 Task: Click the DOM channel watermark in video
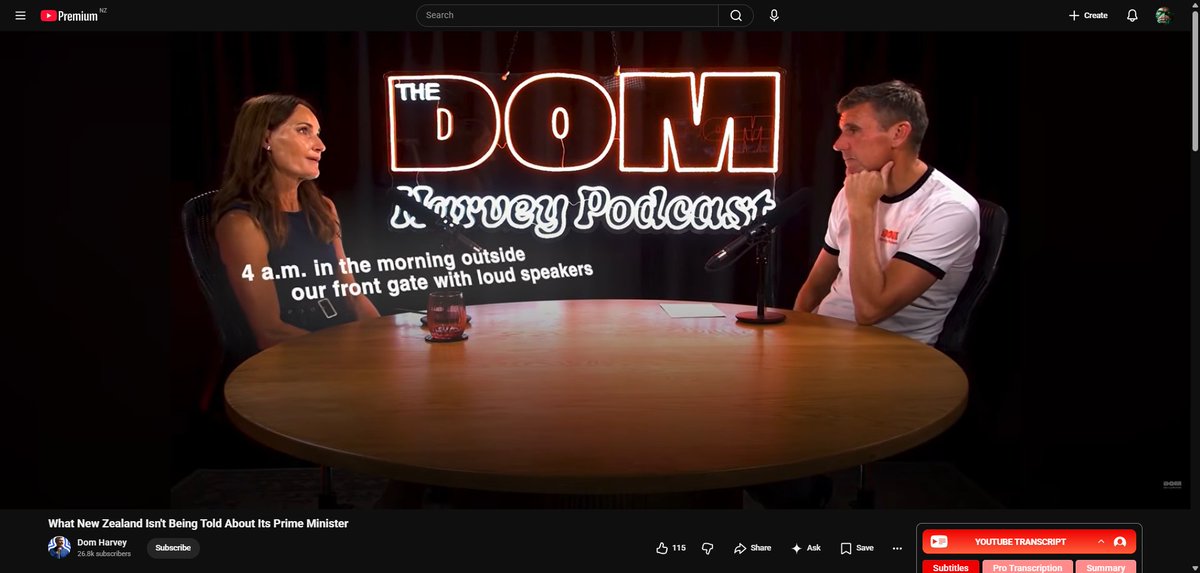click(1172, 484)
